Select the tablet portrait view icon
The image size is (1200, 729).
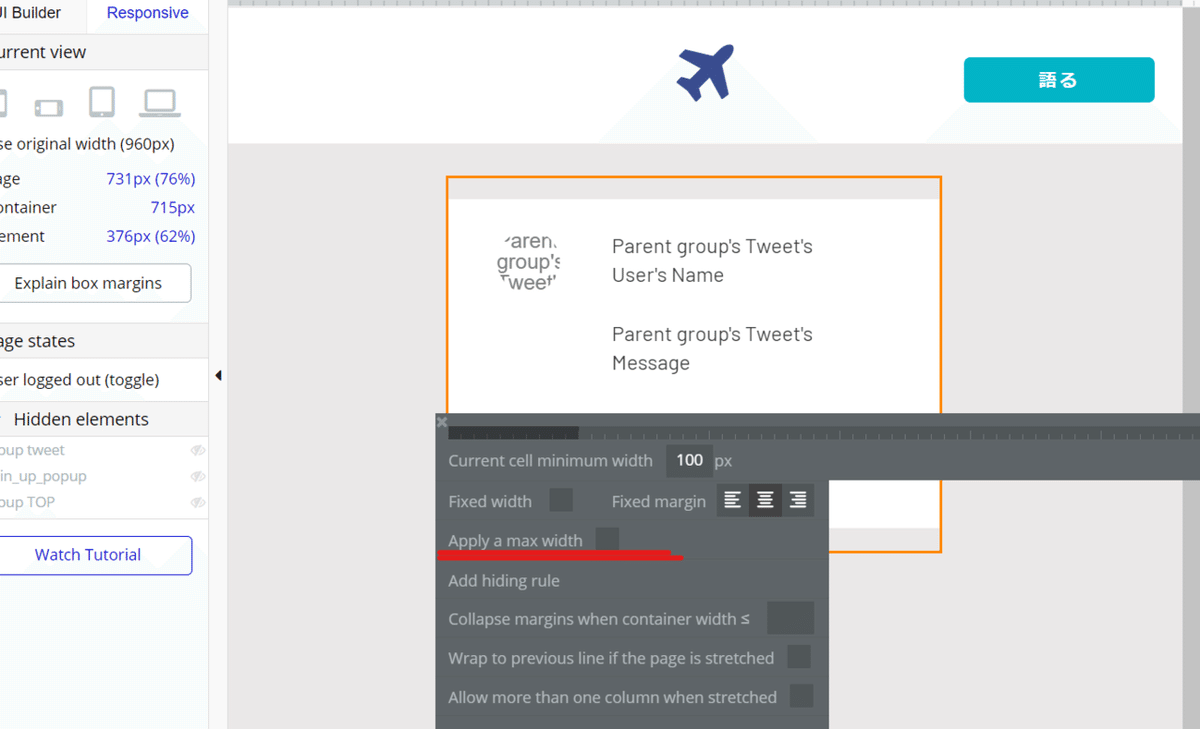click(102, 102)
